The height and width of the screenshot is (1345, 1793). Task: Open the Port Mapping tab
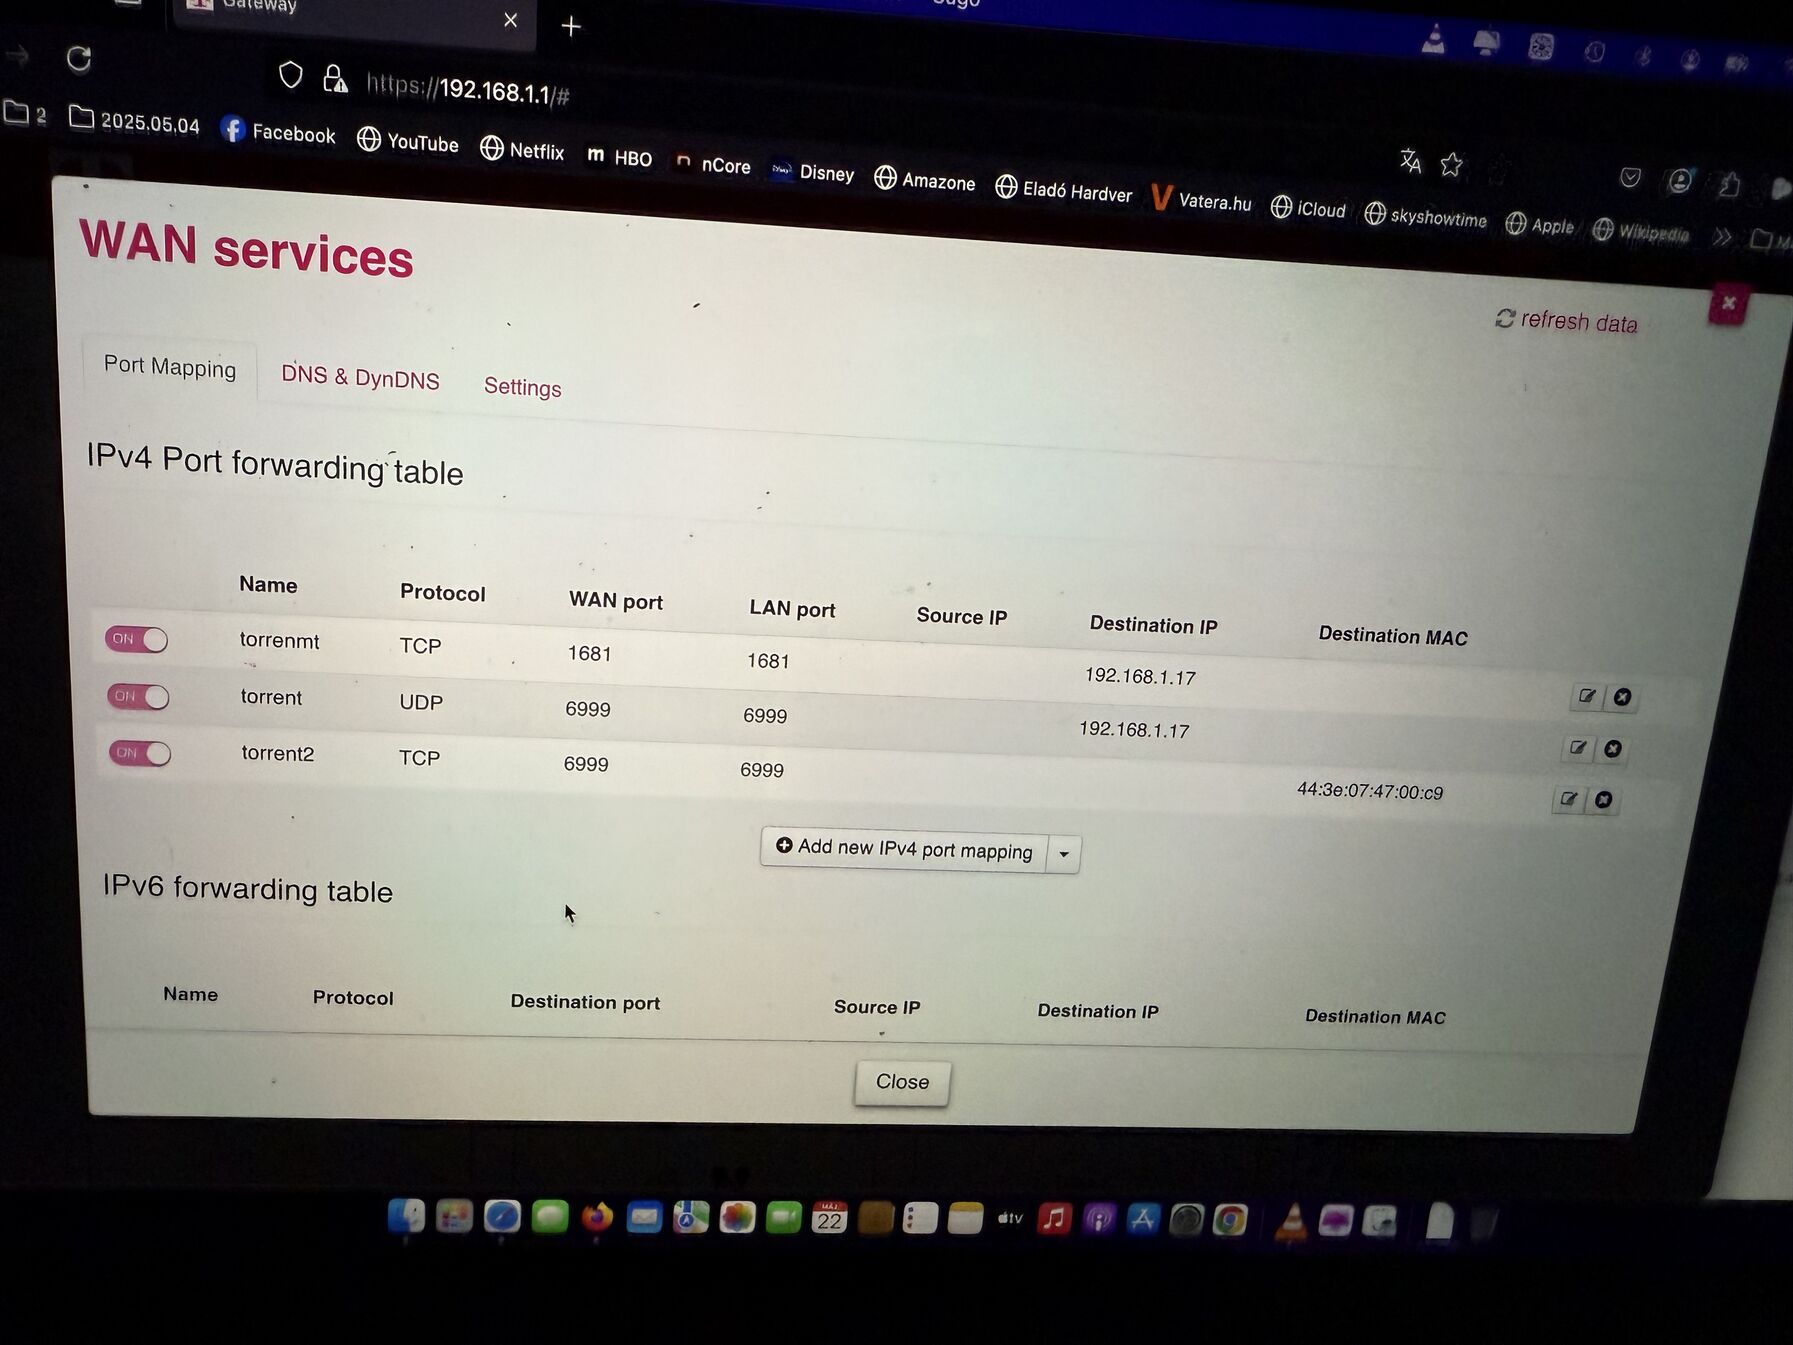tap(170, 367)
